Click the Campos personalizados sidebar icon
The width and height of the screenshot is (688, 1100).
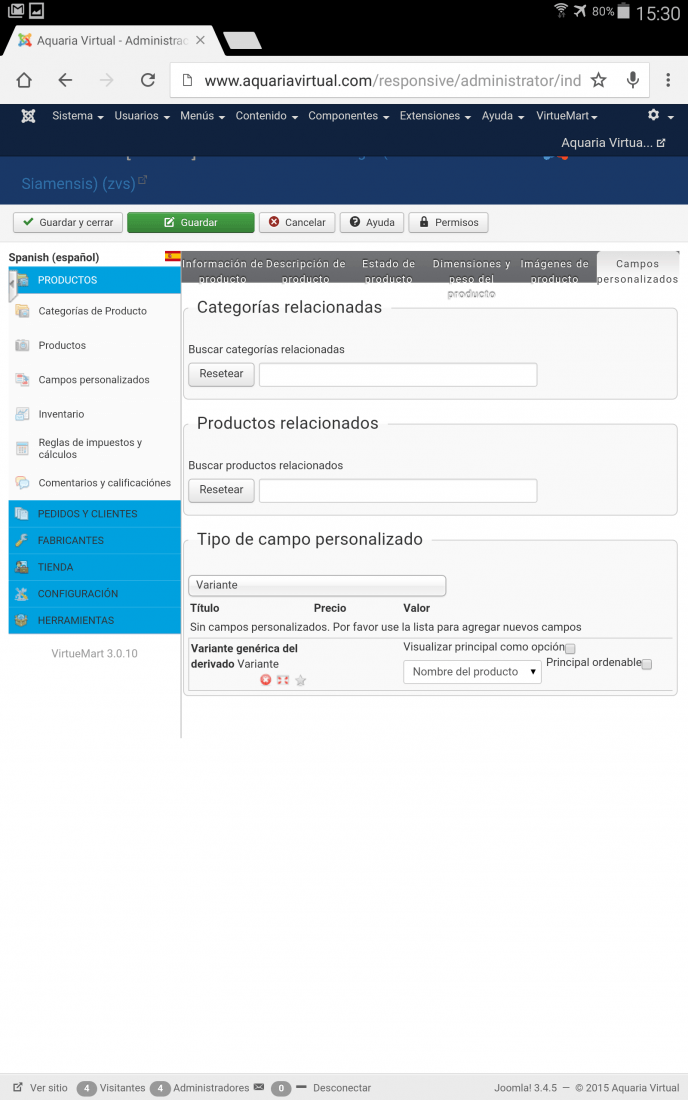(x=22, y=380)
